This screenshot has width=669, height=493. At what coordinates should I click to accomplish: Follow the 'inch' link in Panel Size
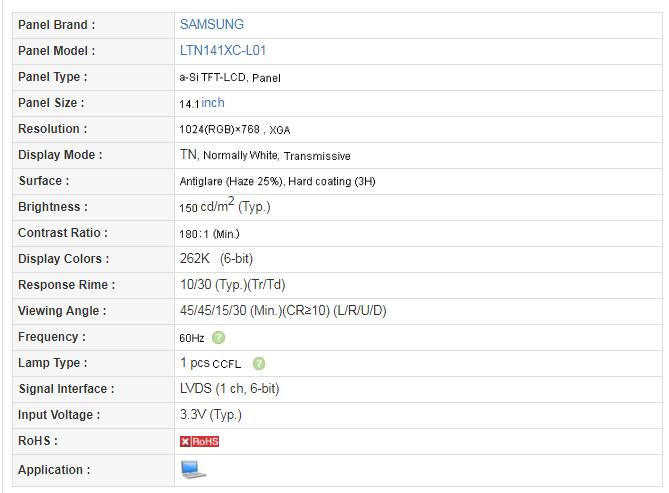[213, 103]
